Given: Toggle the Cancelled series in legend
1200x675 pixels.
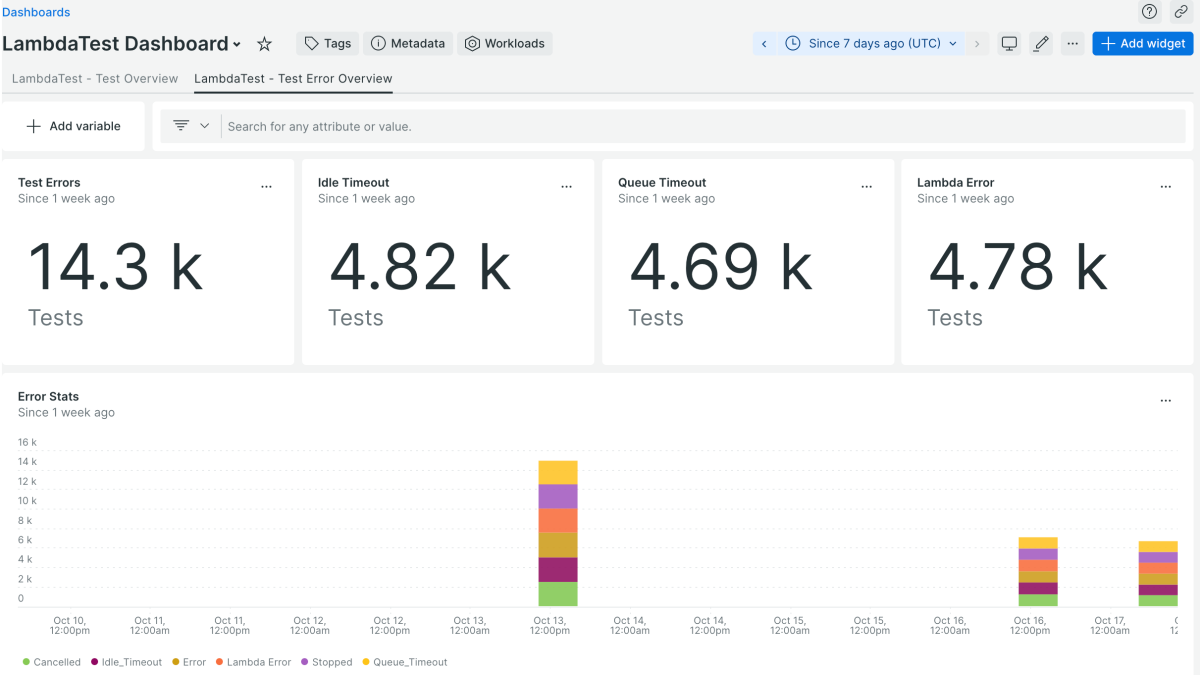Looking at the screenshot, I should click(51, 662).
